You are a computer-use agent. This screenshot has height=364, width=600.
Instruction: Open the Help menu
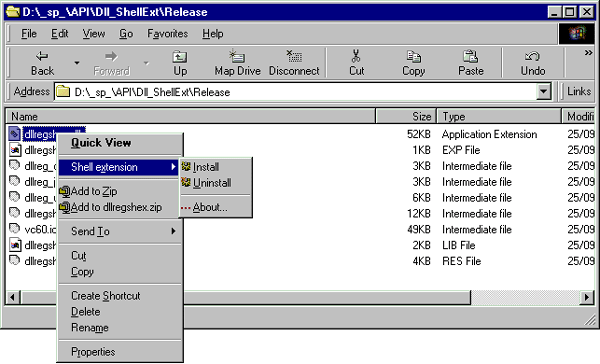(213, 34)
